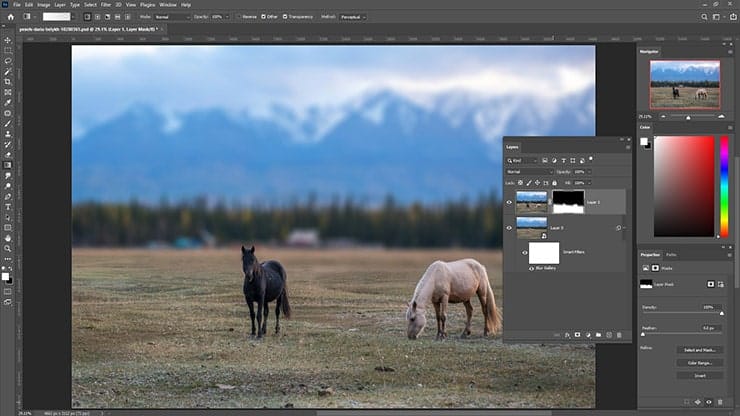Viewport: 740px width, 416px height.
Task: Choose the linear gradient style icon
Action: (x=87, y=17)
